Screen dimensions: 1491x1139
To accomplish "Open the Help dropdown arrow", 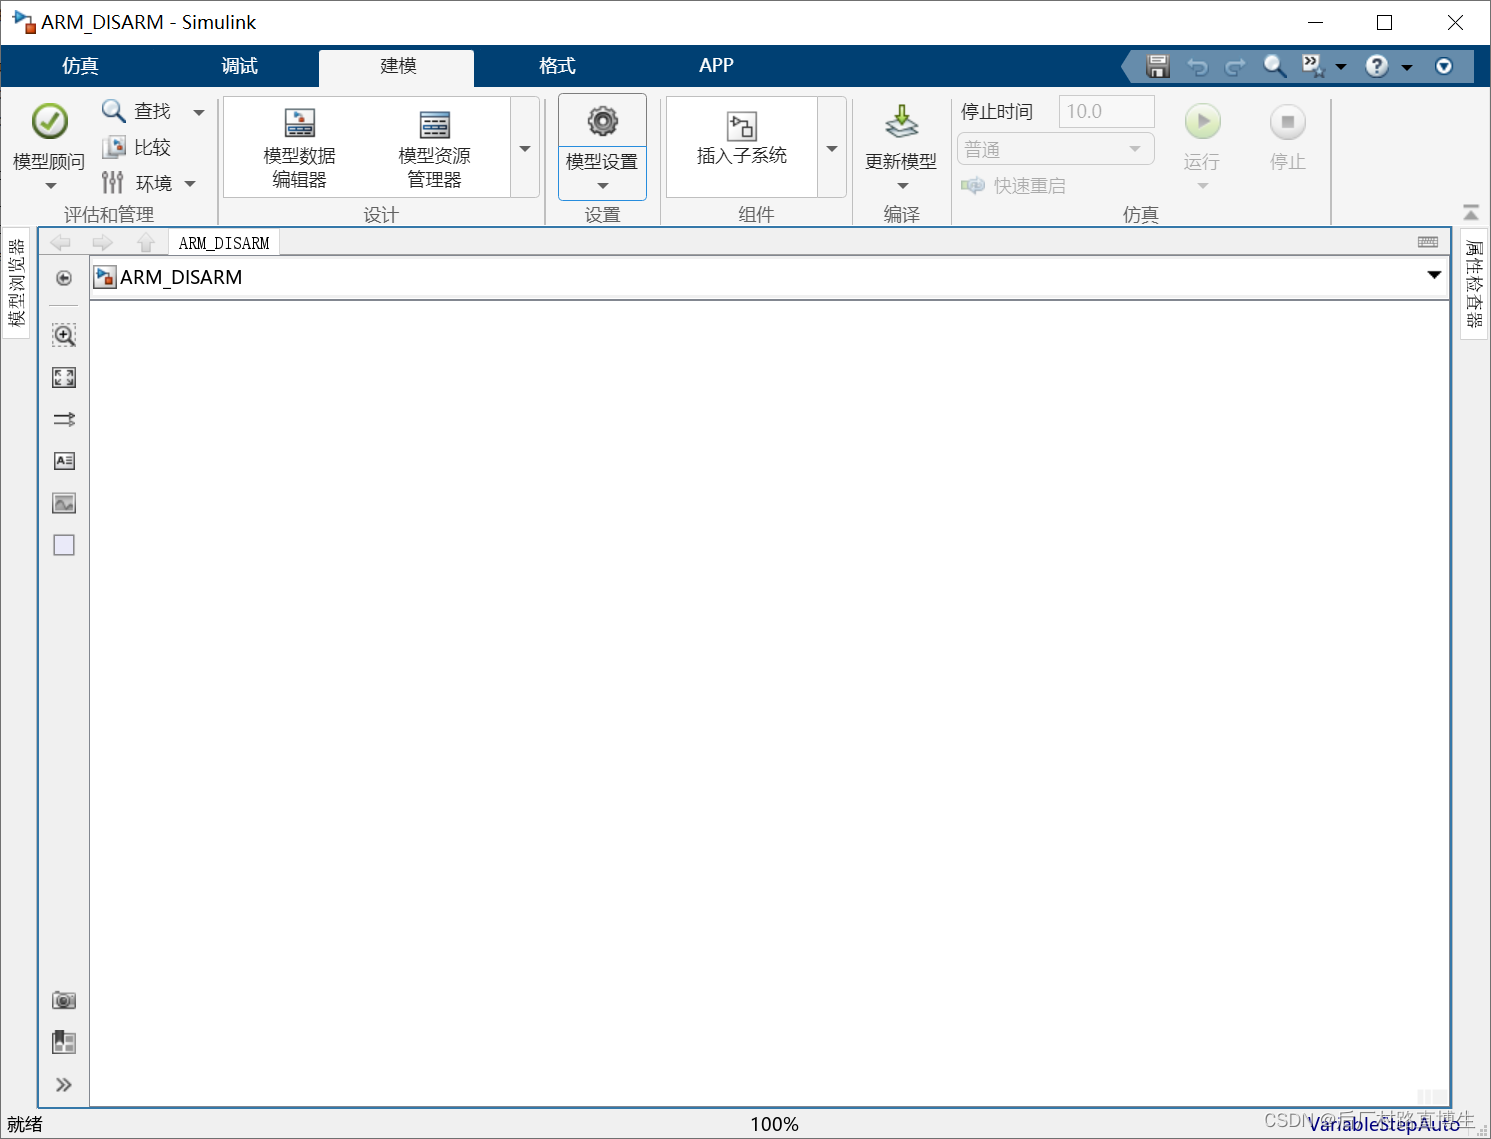I will (x=1406, y=67).
